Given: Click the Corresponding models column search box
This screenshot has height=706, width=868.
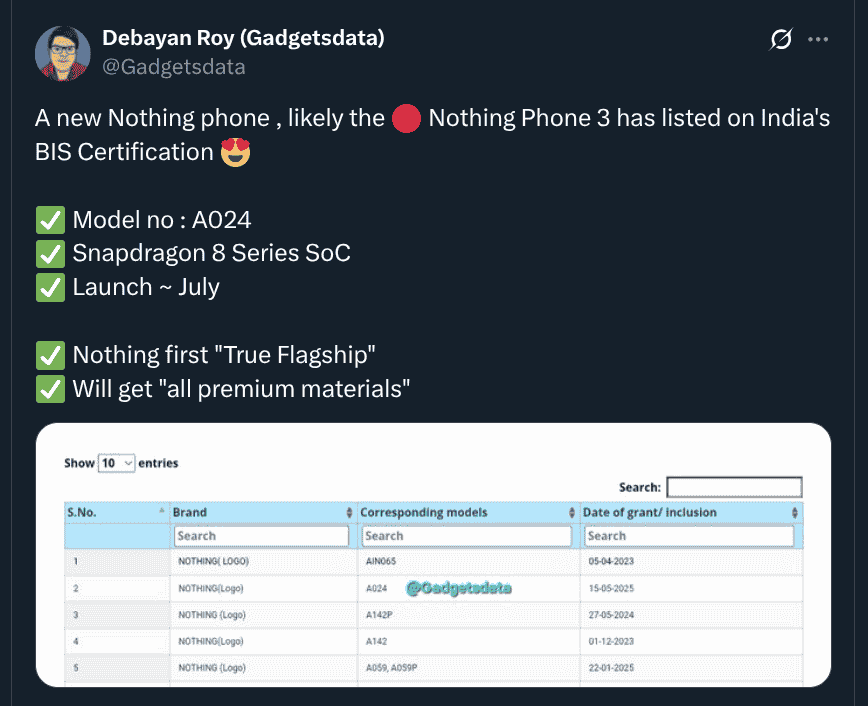Looking at the screenshot, I should click(x=468, y=536).
